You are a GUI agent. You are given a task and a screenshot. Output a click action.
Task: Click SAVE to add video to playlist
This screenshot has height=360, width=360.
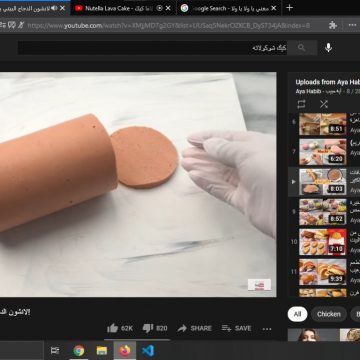pos(236,328)
